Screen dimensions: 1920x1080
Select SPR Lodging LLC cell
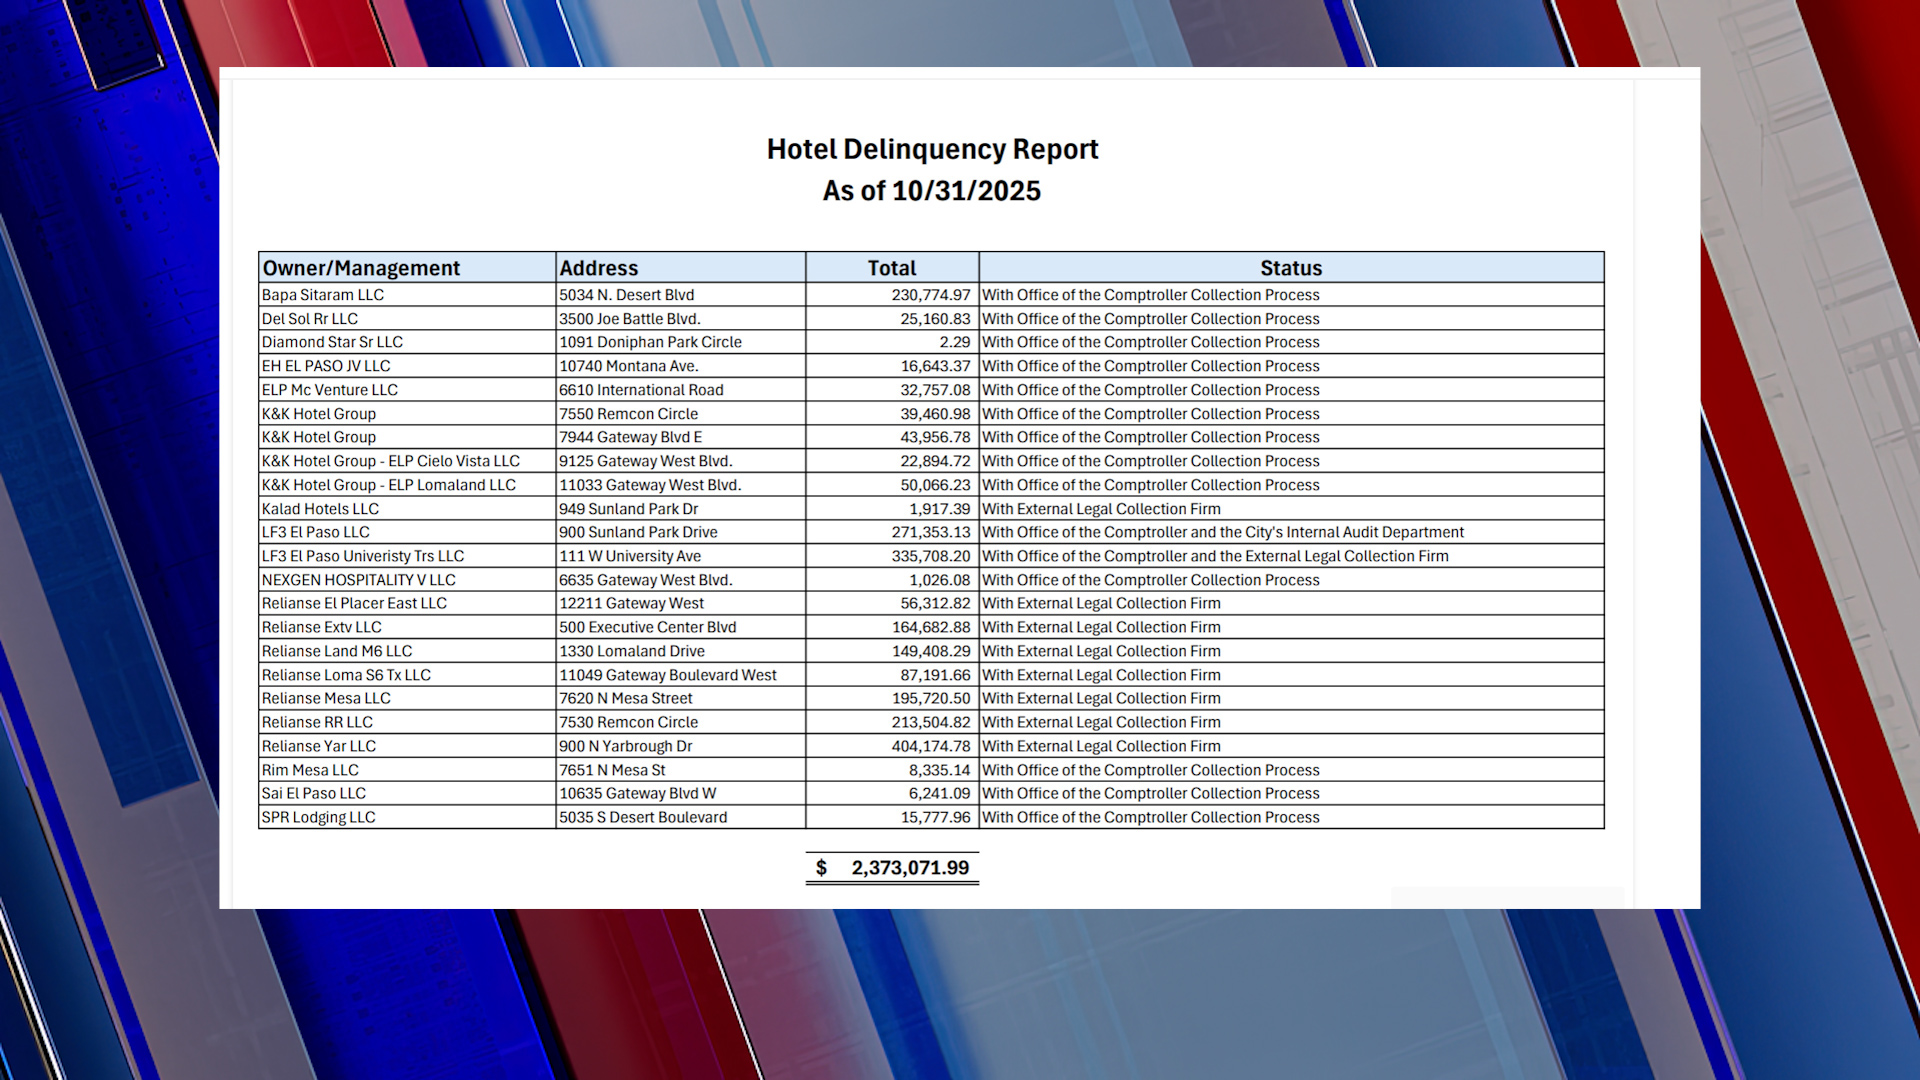coord(318,817)
